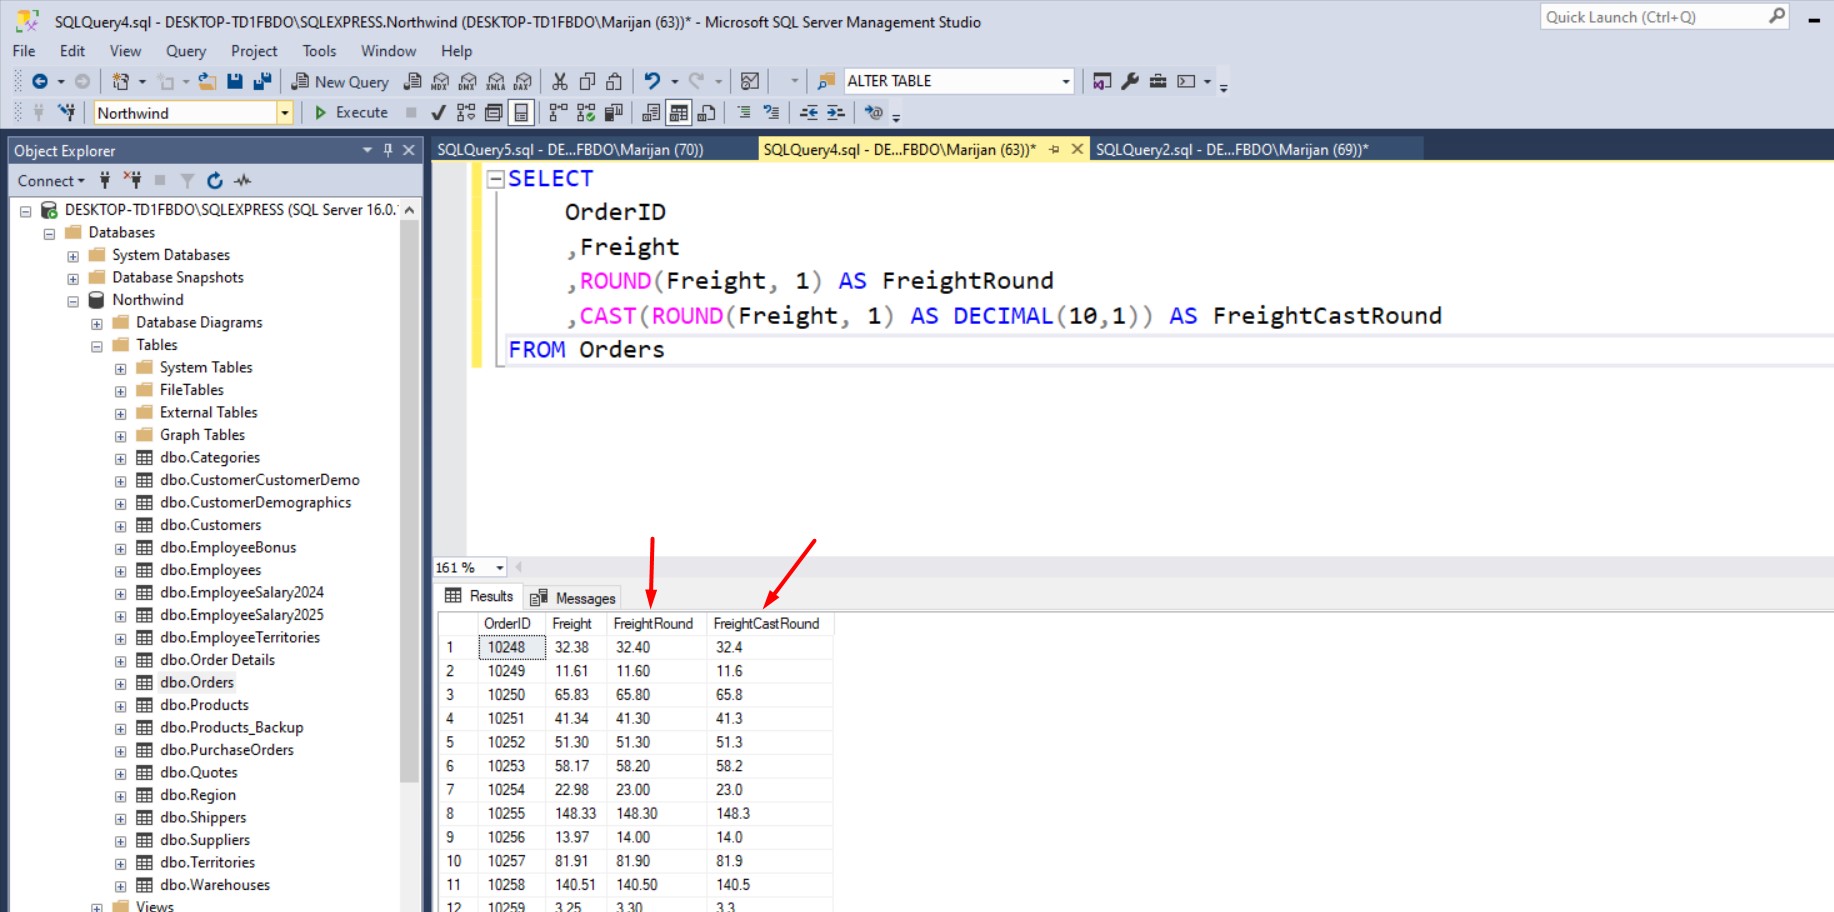Click the Activity Monitor icon in Object Explorer
This screenshot has width=1834, height=912.
(x=242, y=181)
